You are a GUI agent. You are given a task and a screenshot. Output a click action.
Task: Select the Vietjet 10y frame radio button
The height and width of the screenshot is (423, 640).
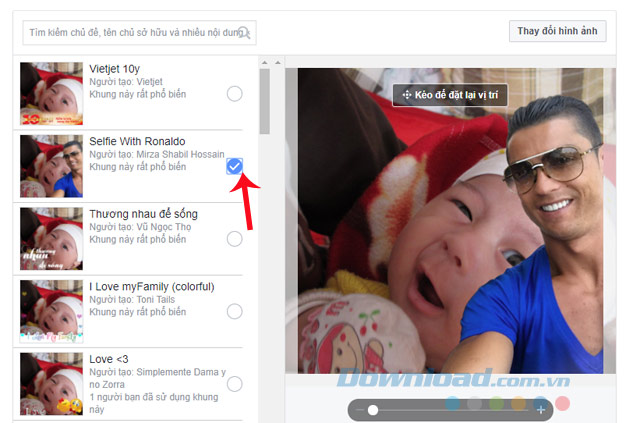[x=234, y=94]
